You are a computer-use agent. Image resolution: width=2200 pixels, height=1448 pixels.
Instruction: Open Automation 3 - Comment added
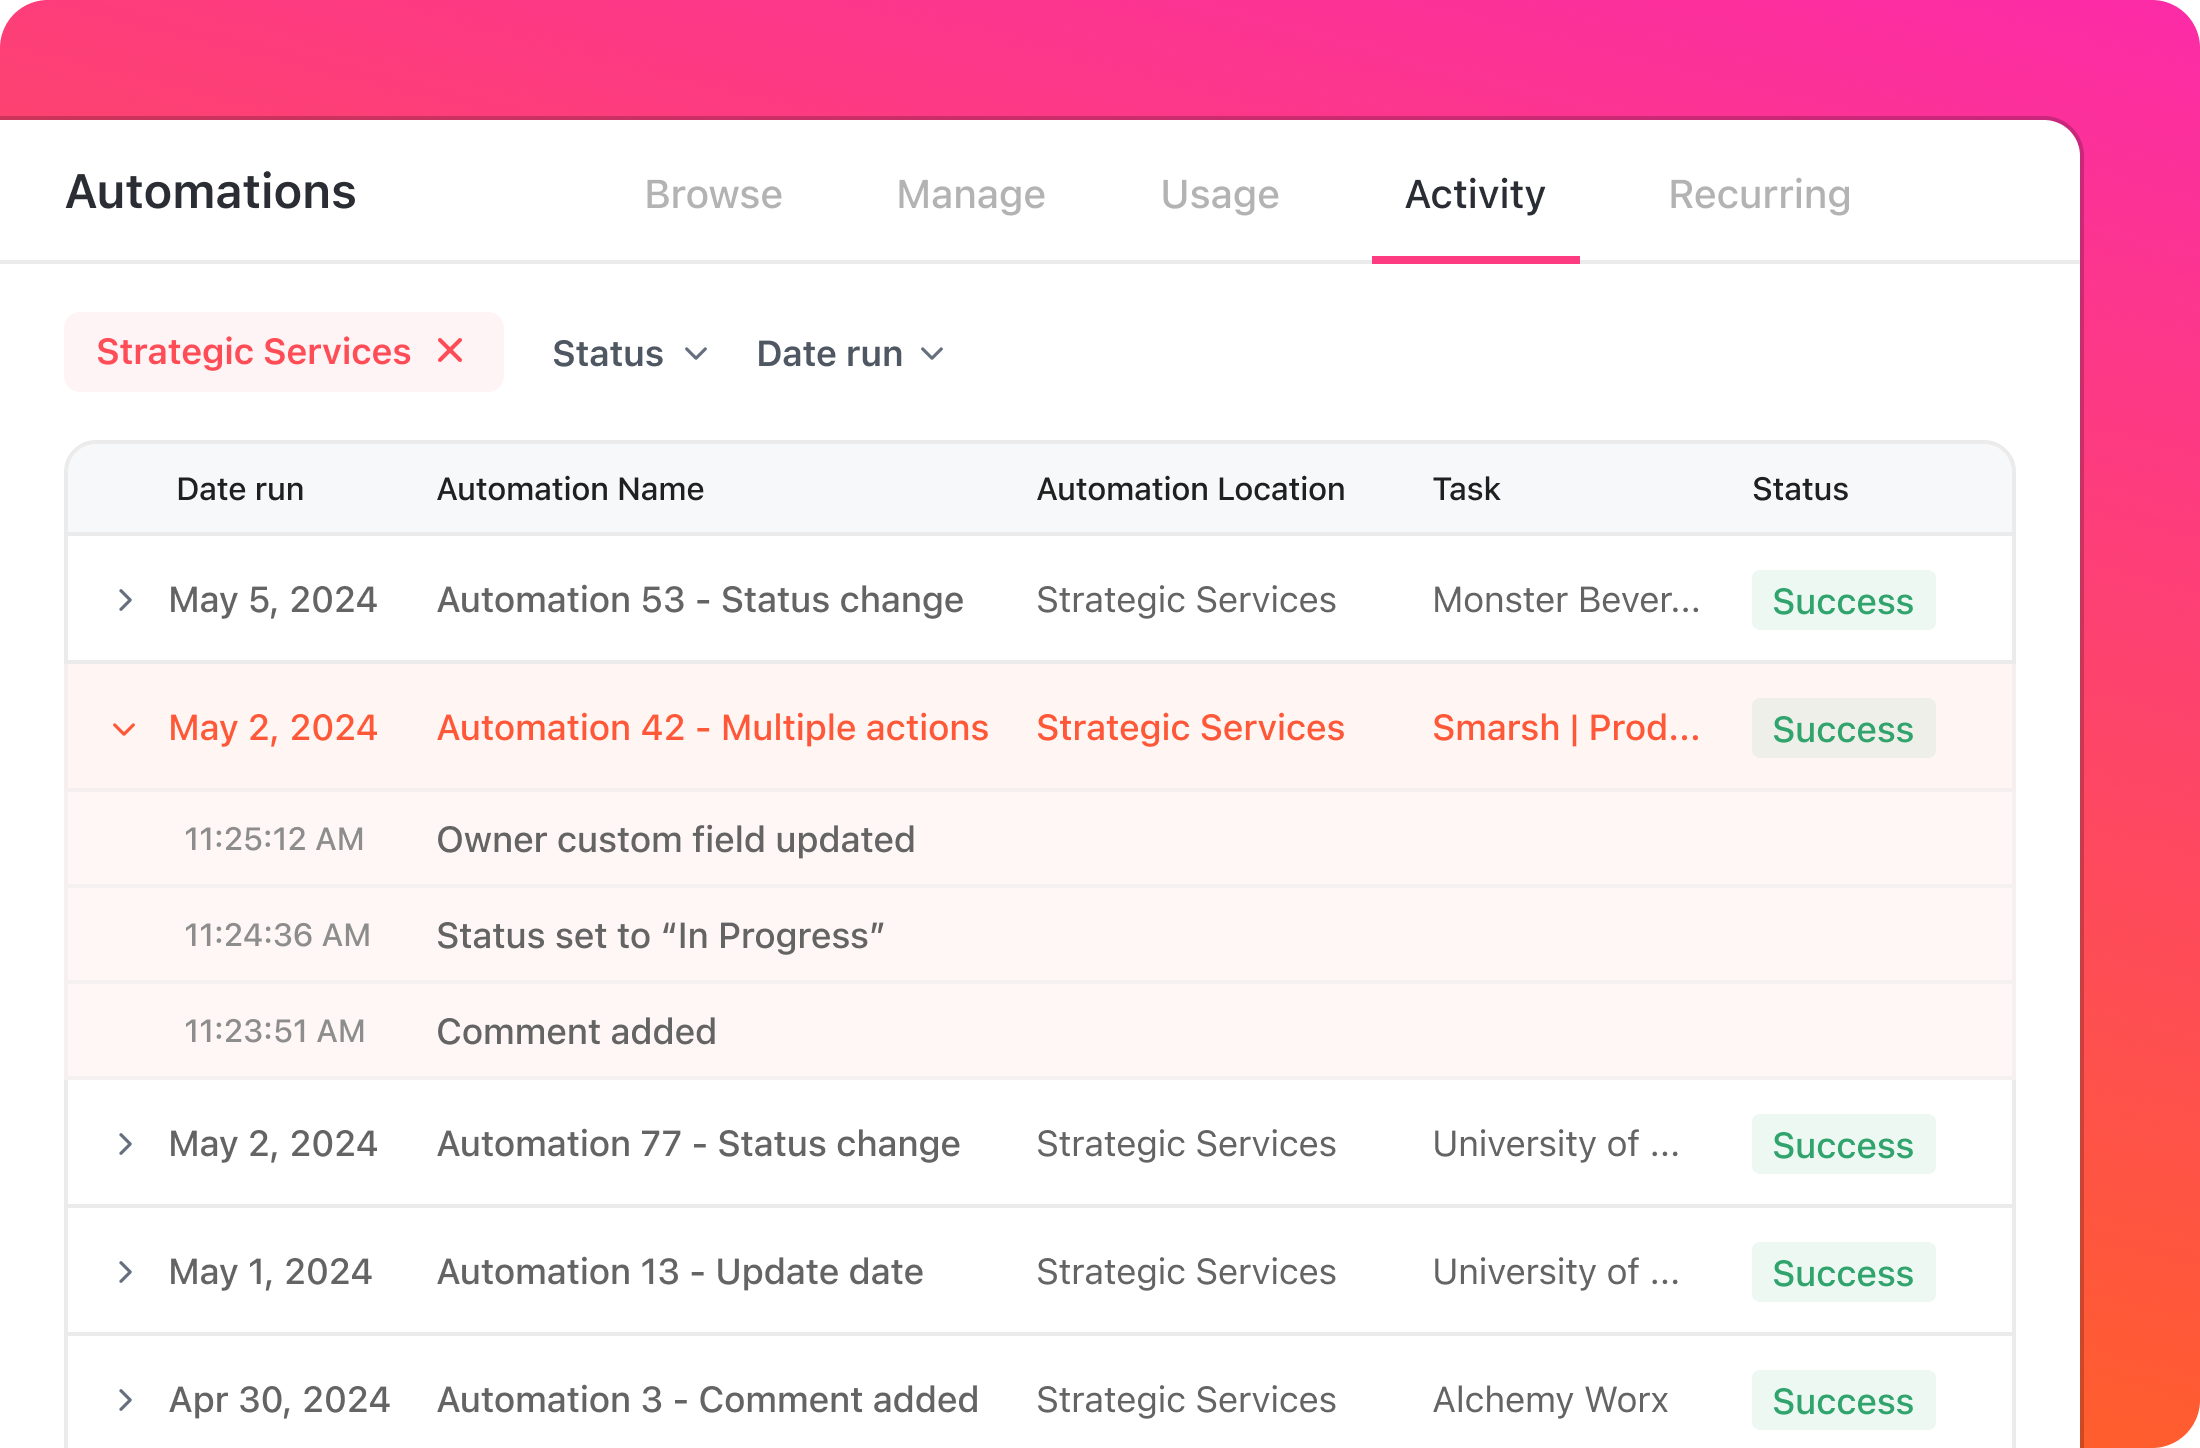(x=707, y=1399)
